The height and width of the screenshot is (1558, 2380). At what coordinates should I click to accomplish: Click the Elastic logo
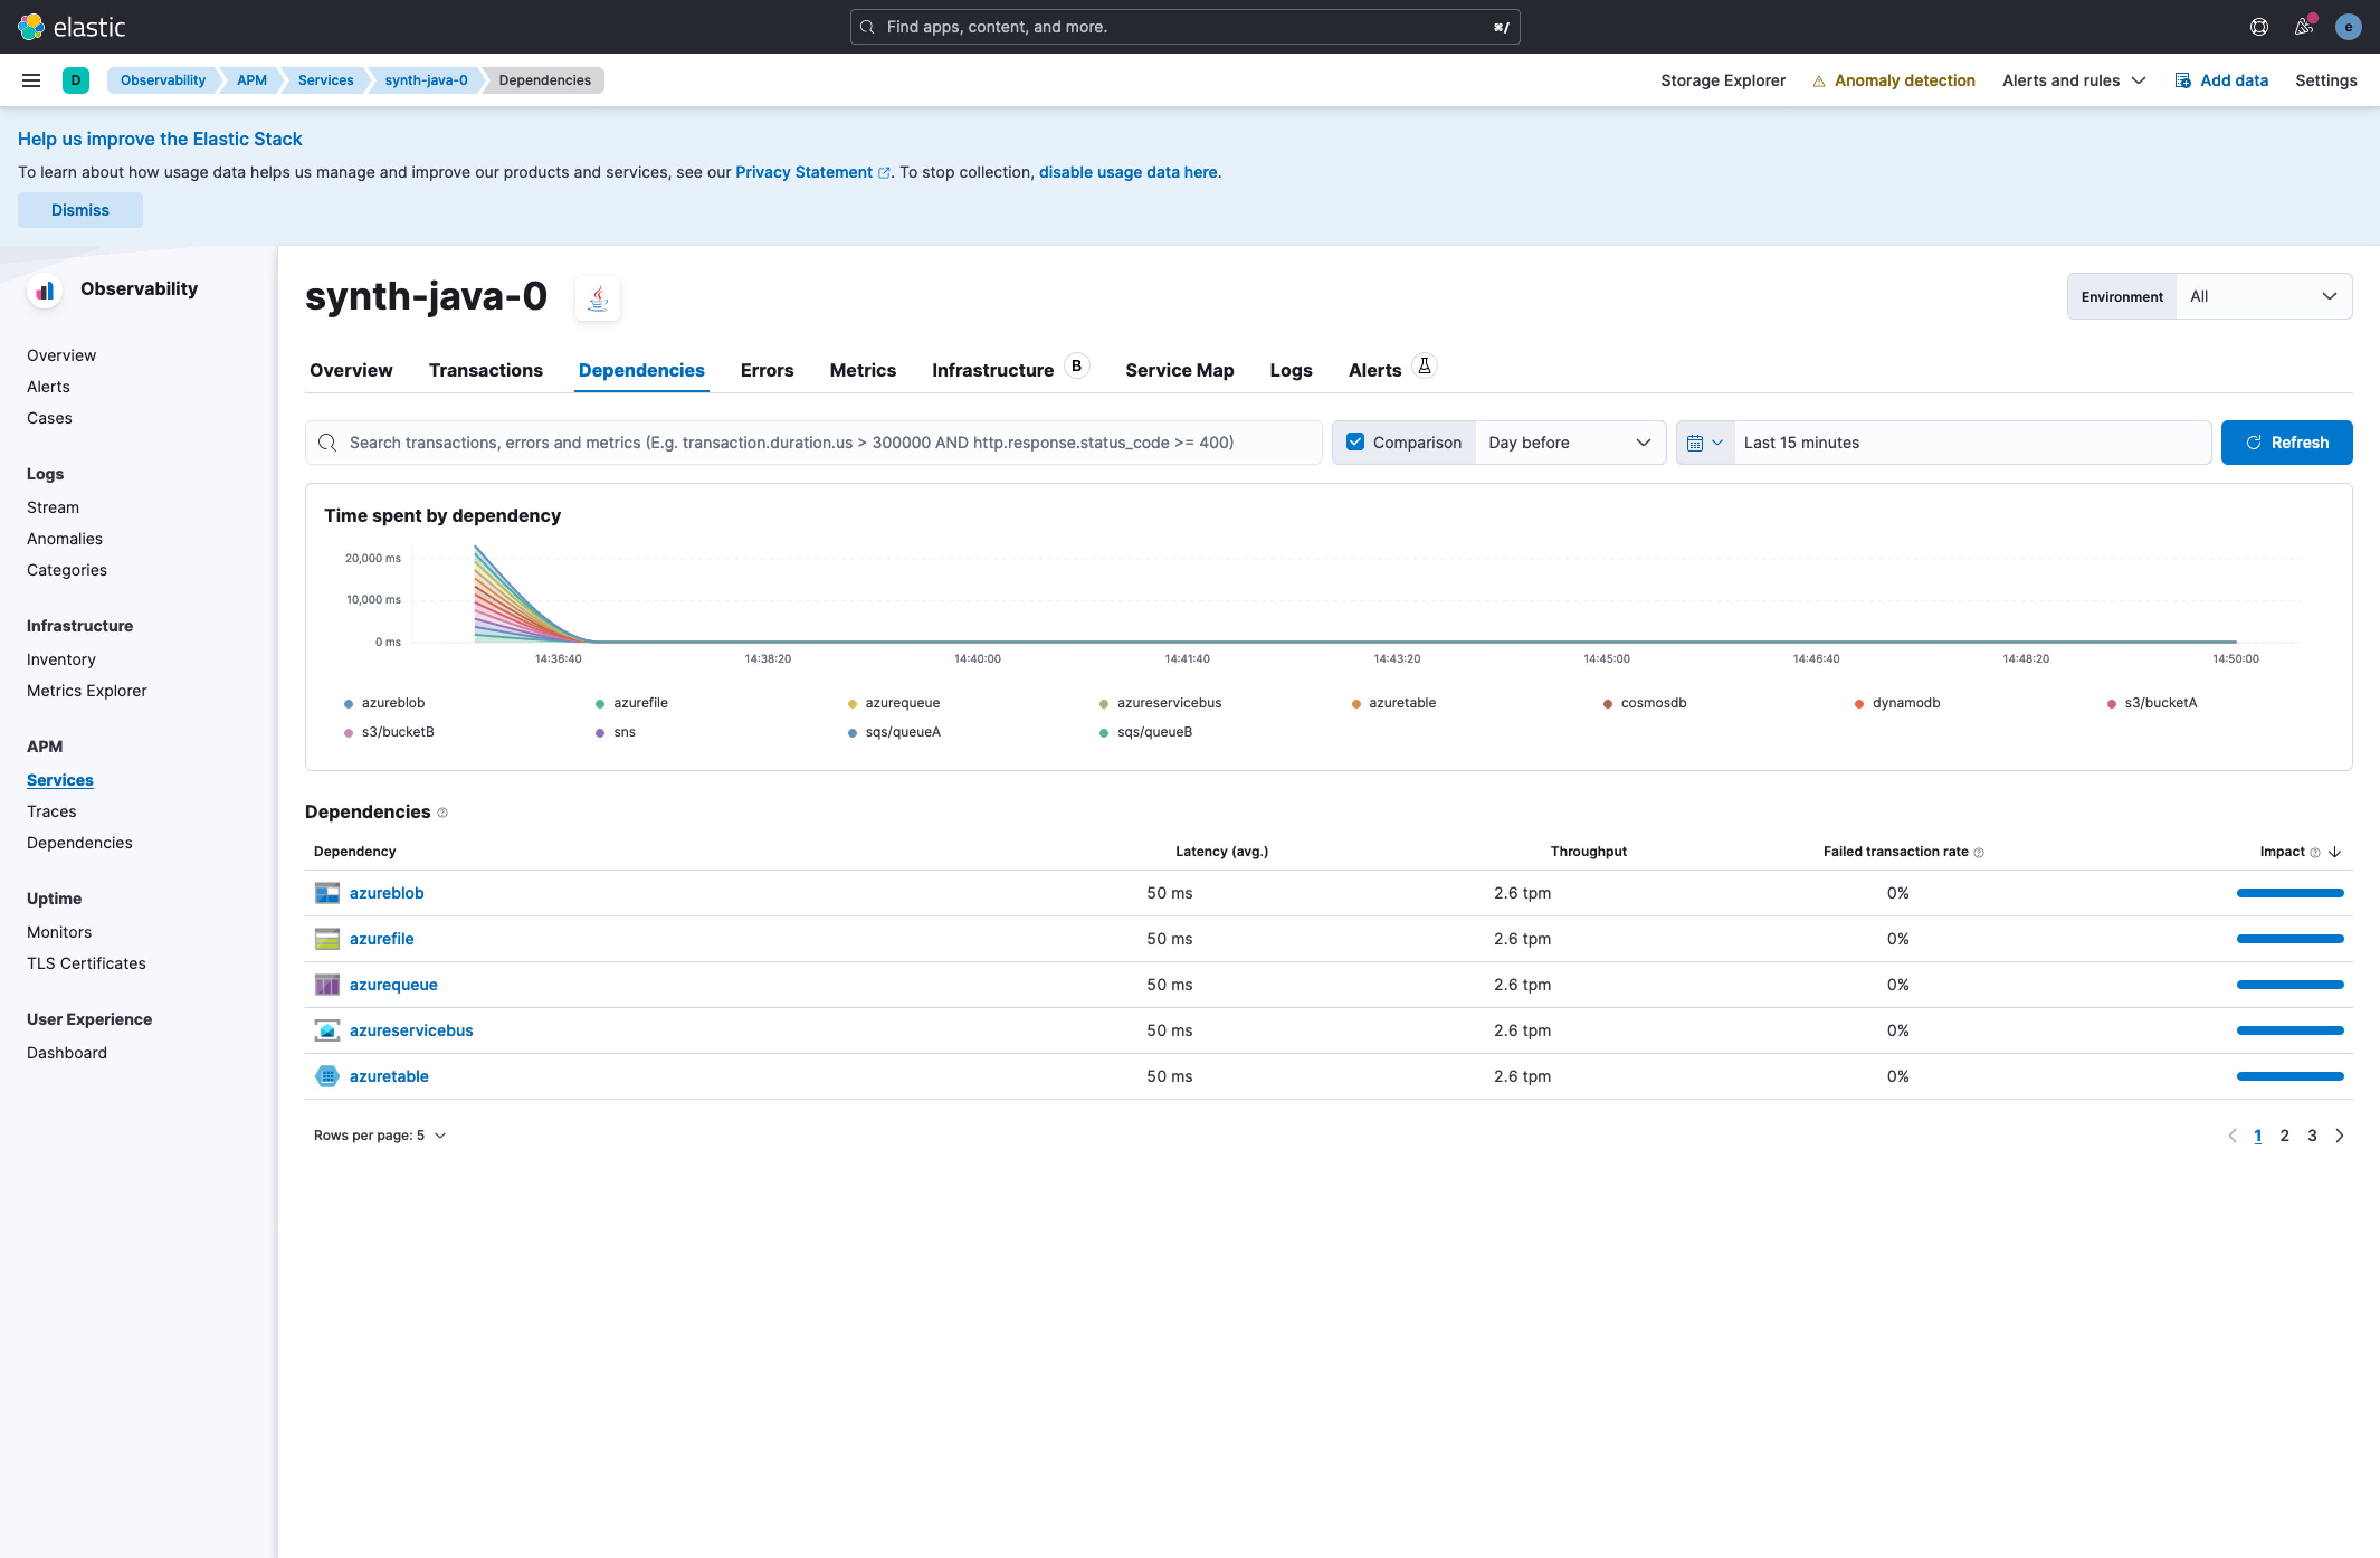click(71, 26)
